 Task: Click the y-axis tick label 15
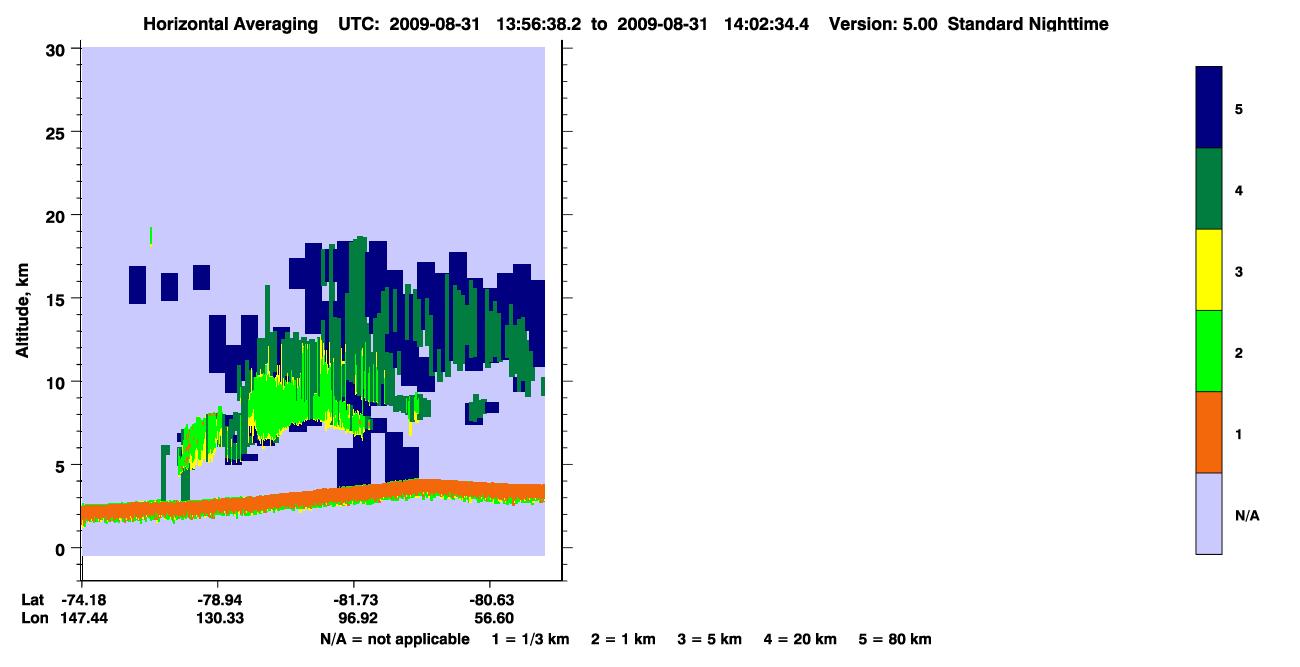tap(56, 299)
